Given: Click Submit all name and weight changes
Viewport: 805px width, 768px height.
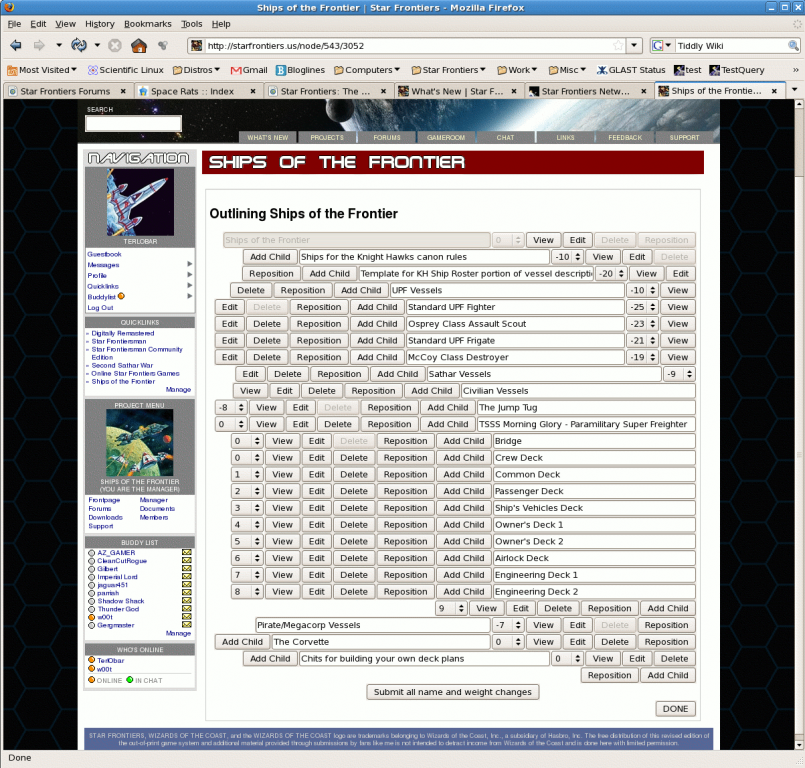Looking at the screenshot, I should tap(453, 692).
